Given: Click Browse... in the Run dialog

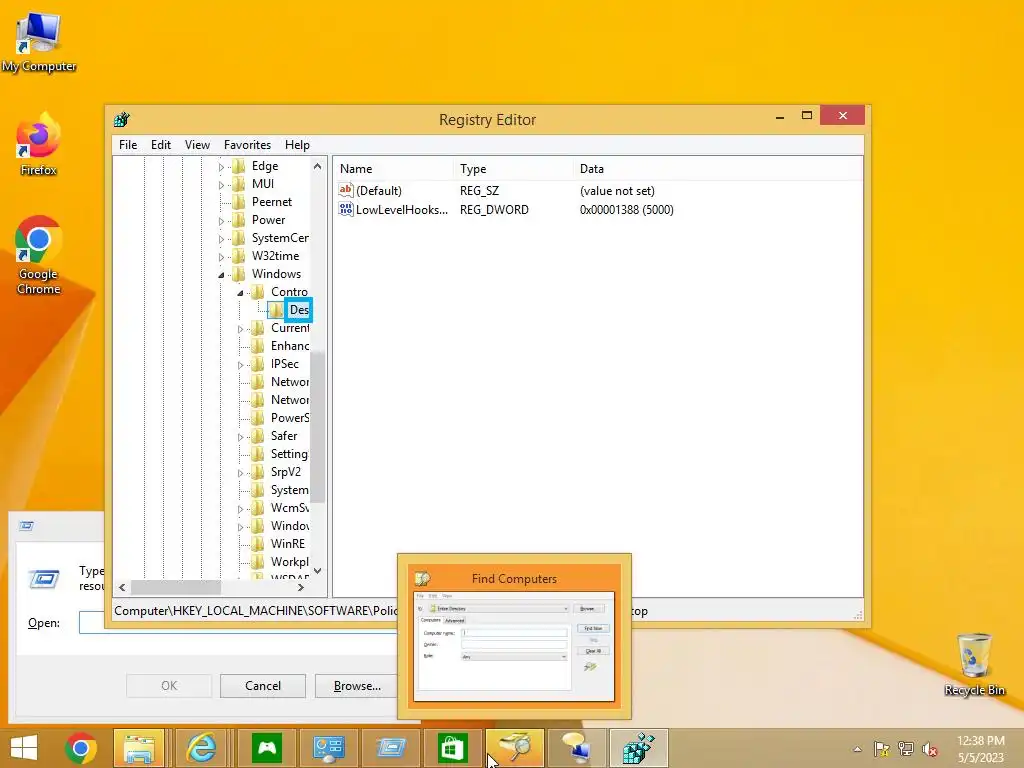Looking at the screenshot, I should click(x=356, y=686).
